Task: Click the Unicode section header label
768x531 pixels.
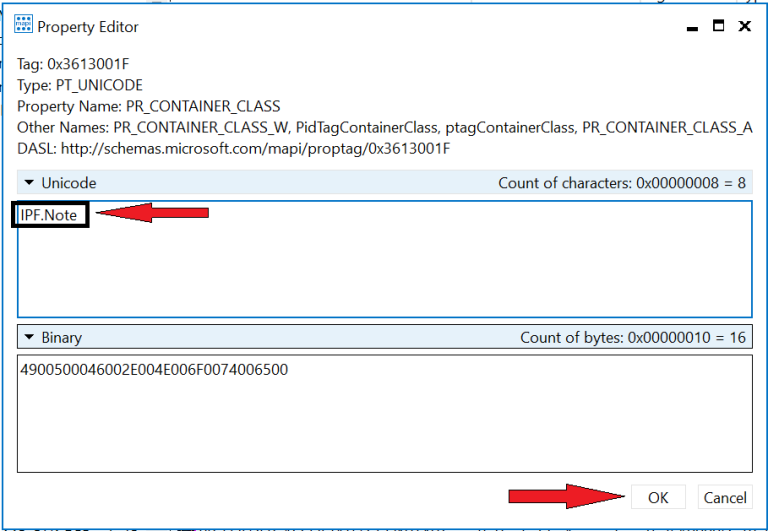Action: click(69, 183)
